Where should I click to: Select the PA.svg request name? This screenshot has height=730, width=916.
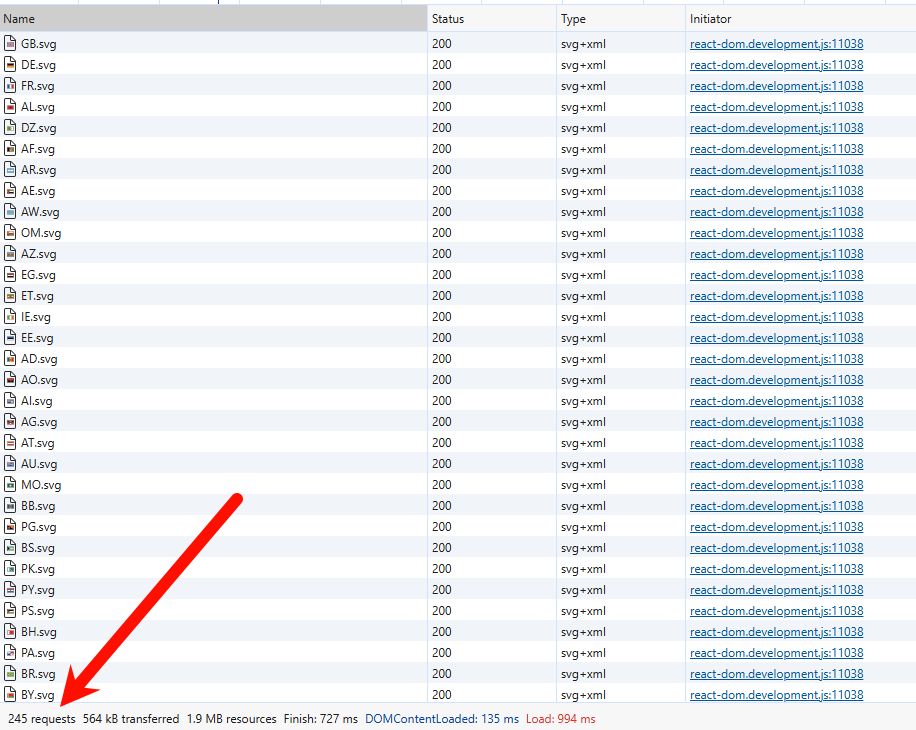click(x=38, y=653)
